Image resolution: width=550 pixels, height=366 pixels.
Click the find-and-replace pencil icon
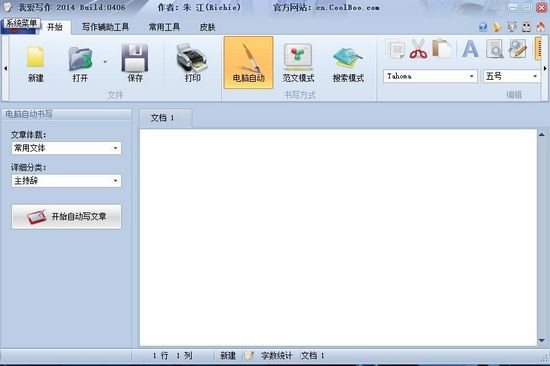[x=518, y=49]
